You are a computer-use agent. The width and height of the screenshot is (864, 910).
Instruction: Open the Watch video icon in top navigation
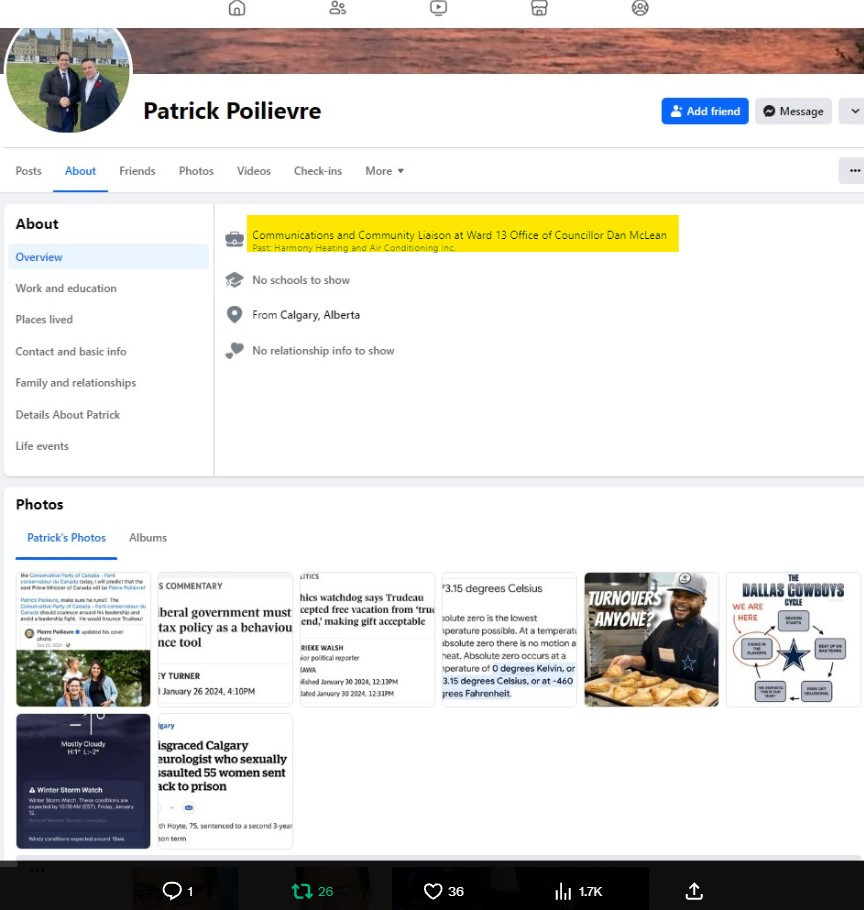click(439, 8)
